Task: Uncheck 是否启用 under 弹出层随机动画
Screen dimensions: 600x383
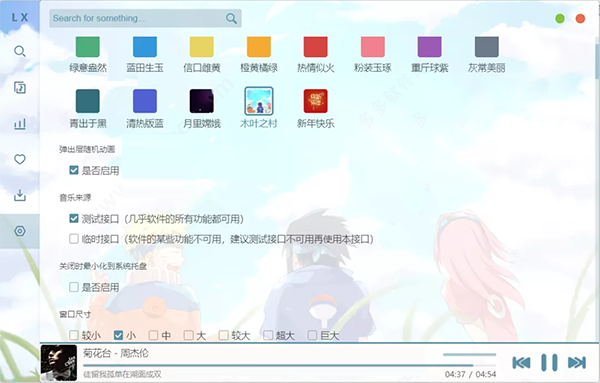Action: tap(74, 170)
